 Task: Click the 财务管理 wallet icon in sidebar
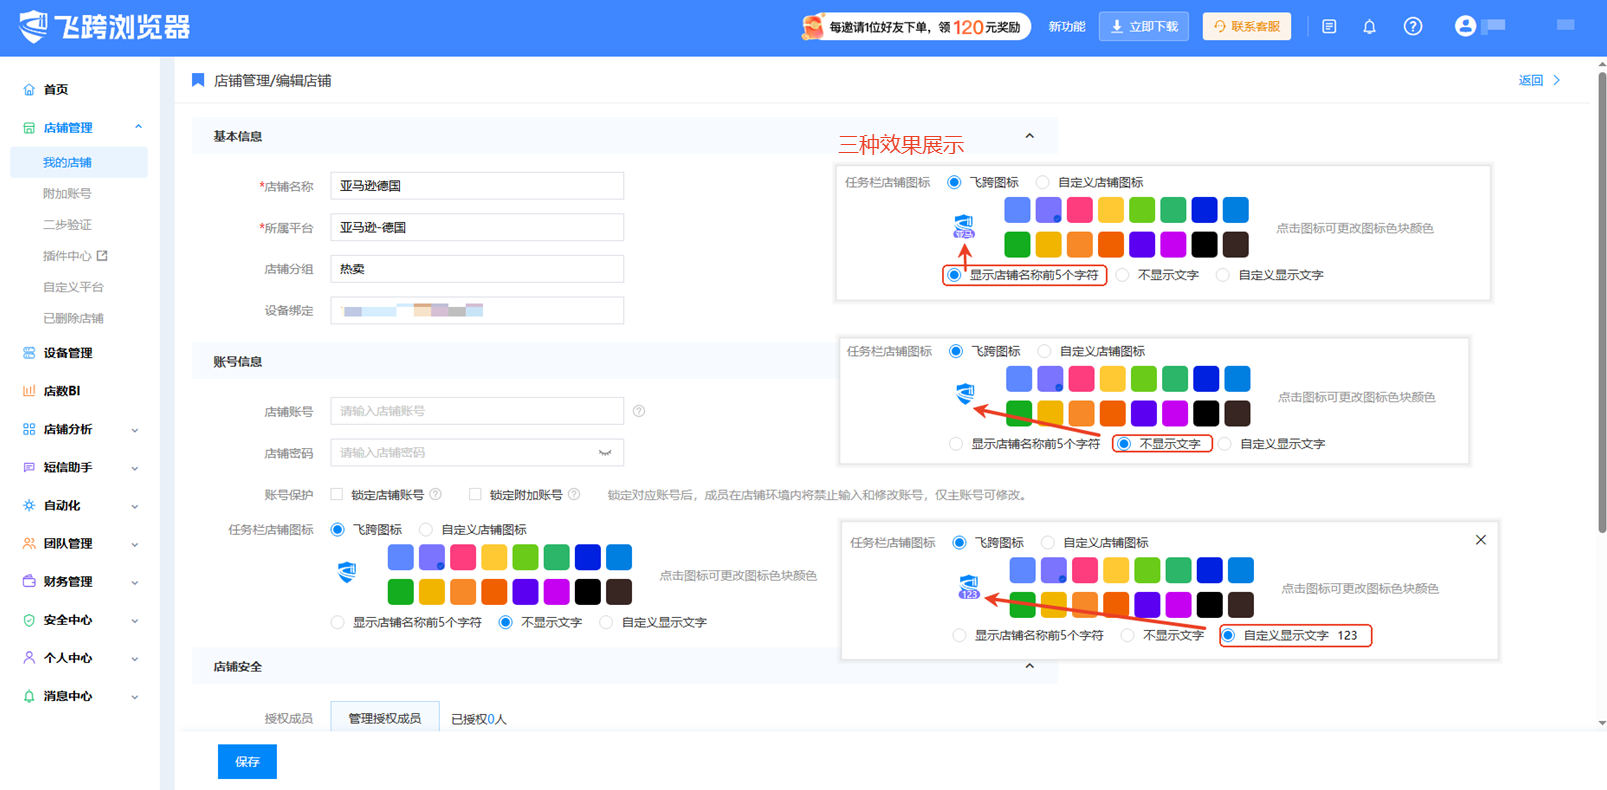click(29, 582)
